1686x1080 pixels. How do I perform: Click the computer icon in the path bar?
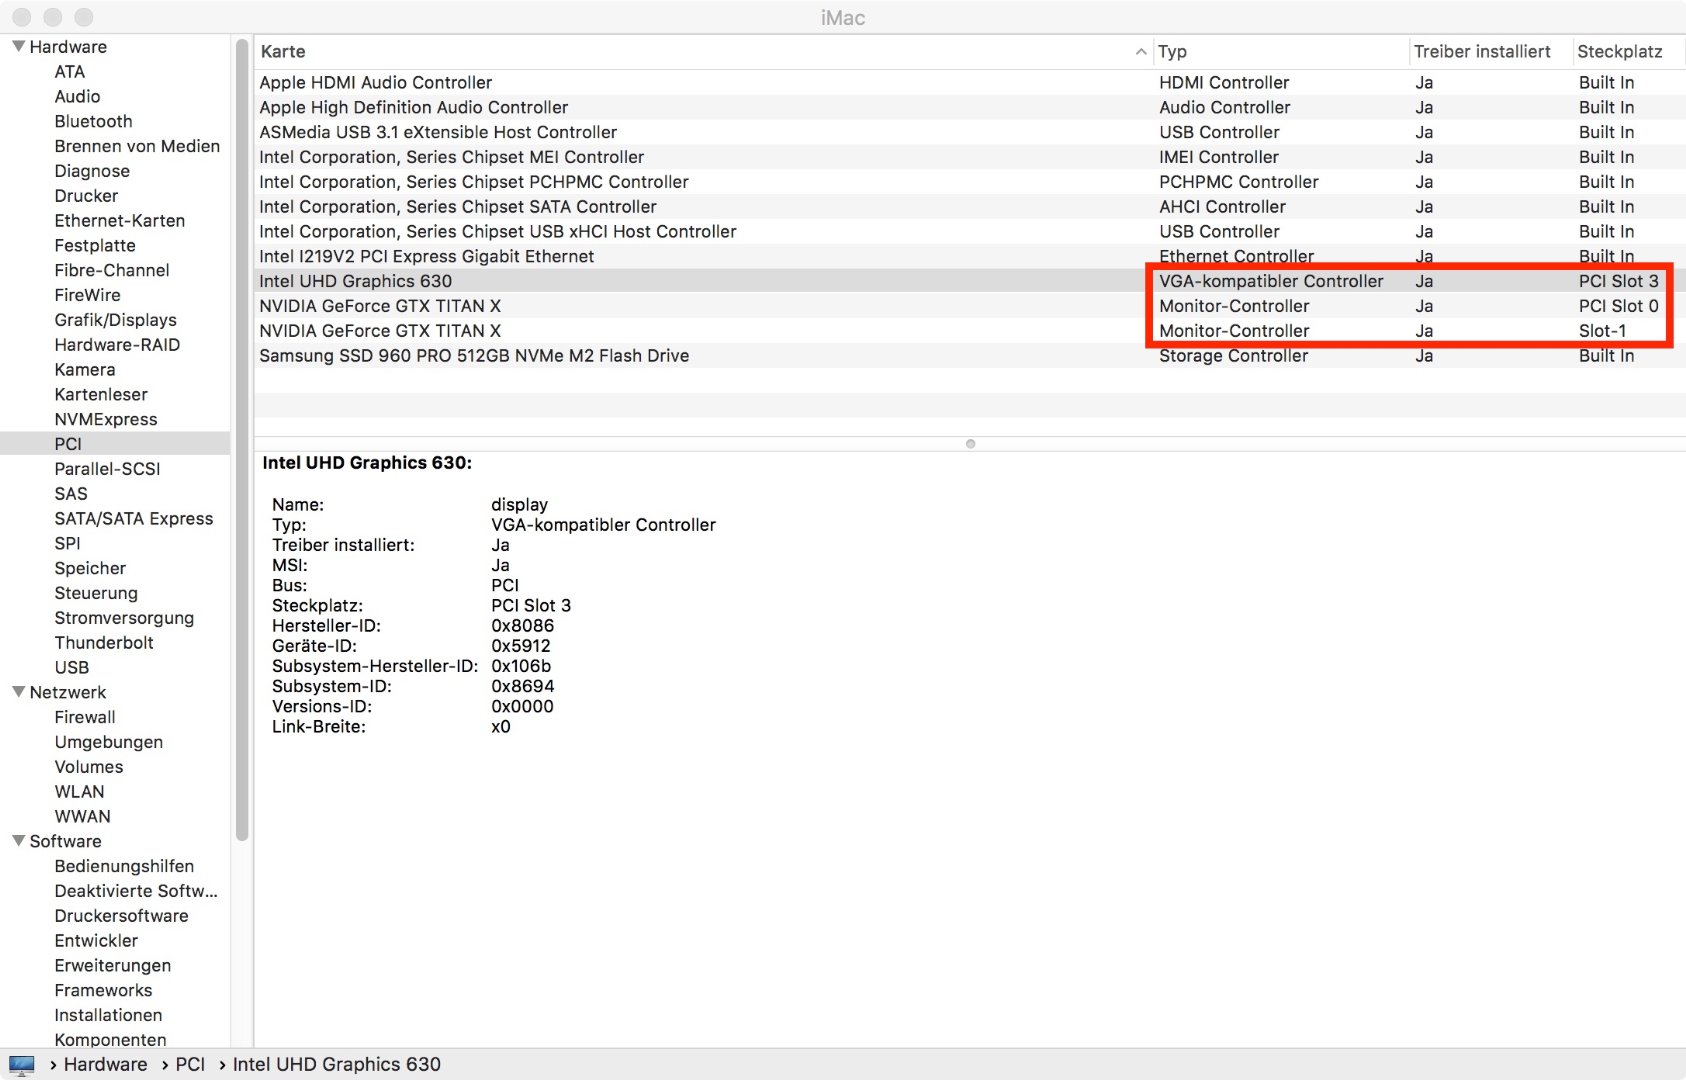(21, 1064)
